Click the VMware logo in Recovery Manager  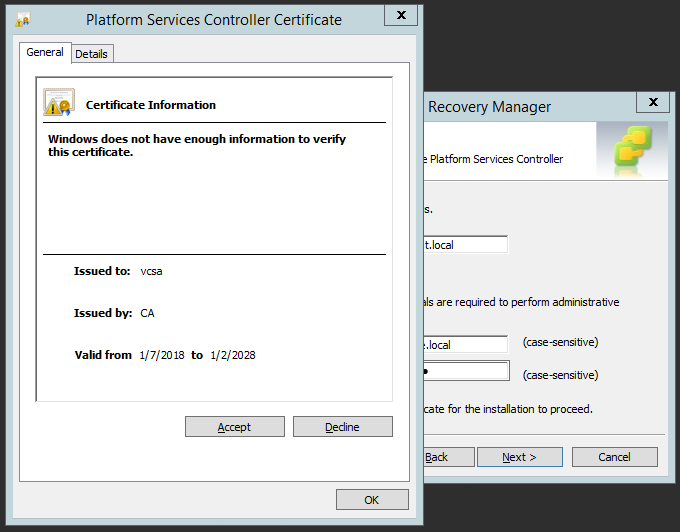tap(631, 150)
